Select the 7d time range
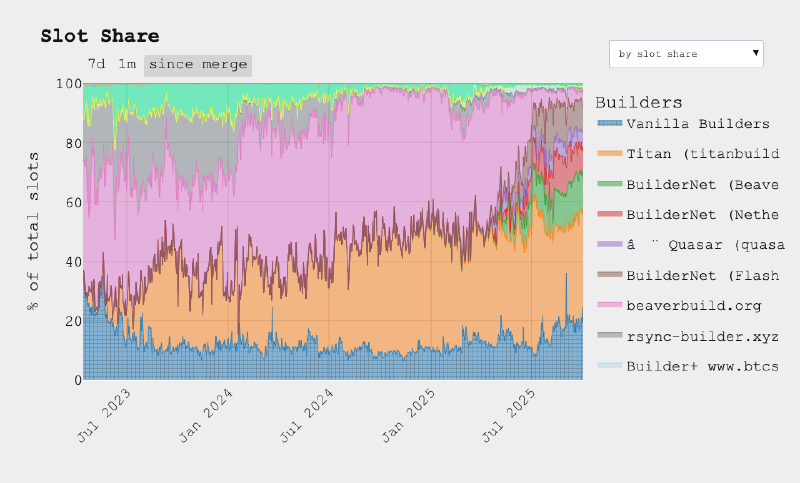 (96, 65)
